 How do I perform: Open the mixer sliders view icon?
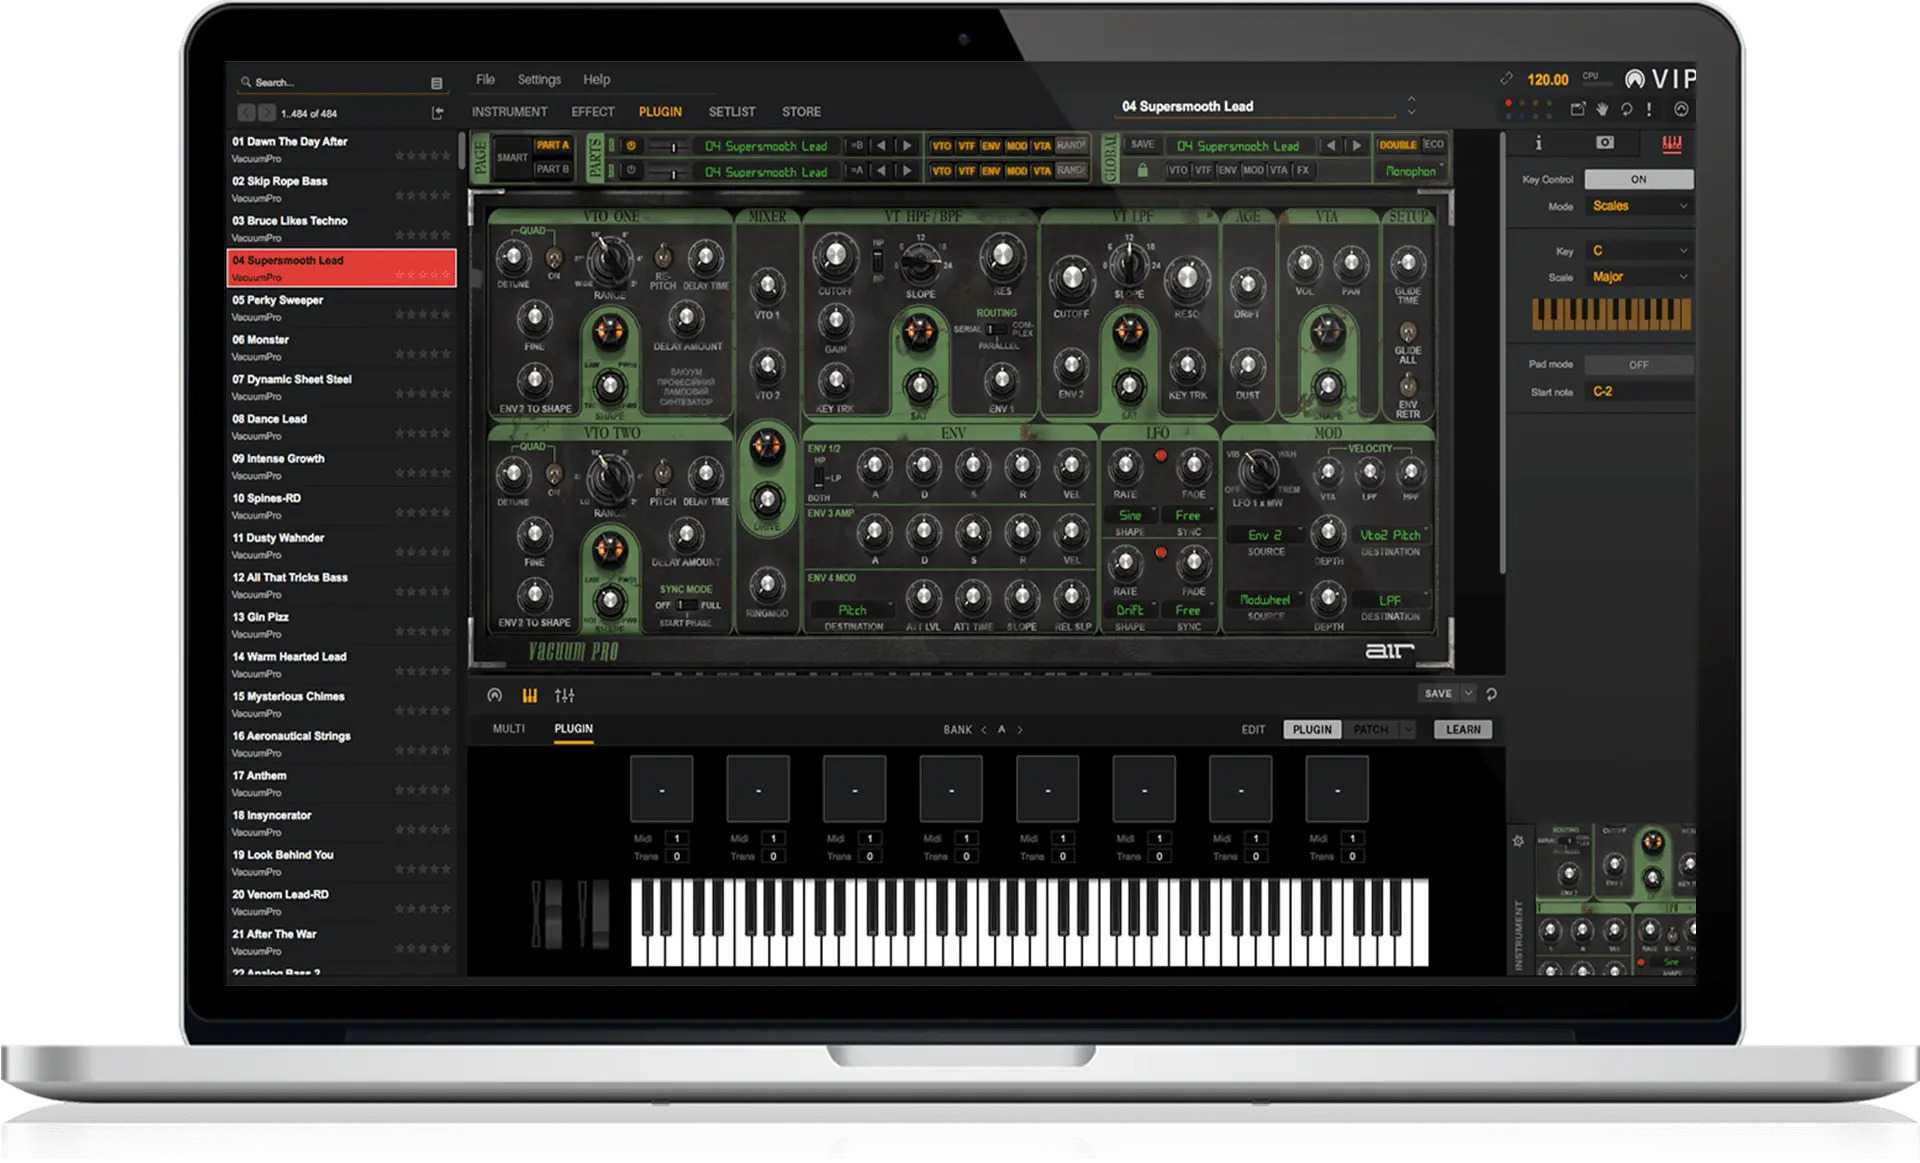(x=564, y=695)
